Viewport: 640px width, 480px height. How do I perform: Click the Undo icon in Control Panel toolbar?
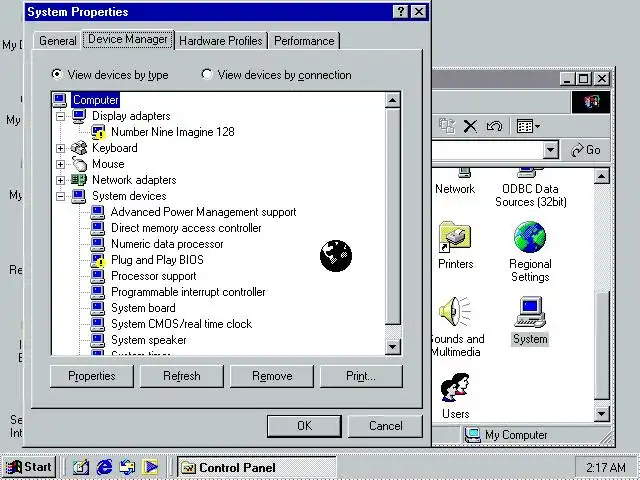494,126
